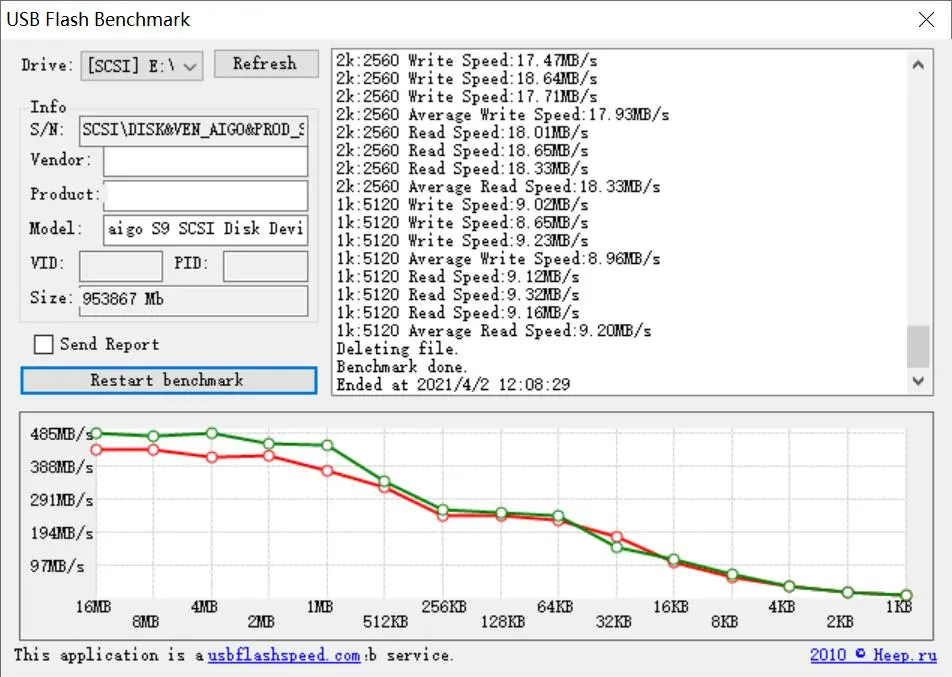Image resolution: width=952 pixels, height=677 pixels.
Task: Close the USB Flash Benchmark window
Action: (926, 19)
